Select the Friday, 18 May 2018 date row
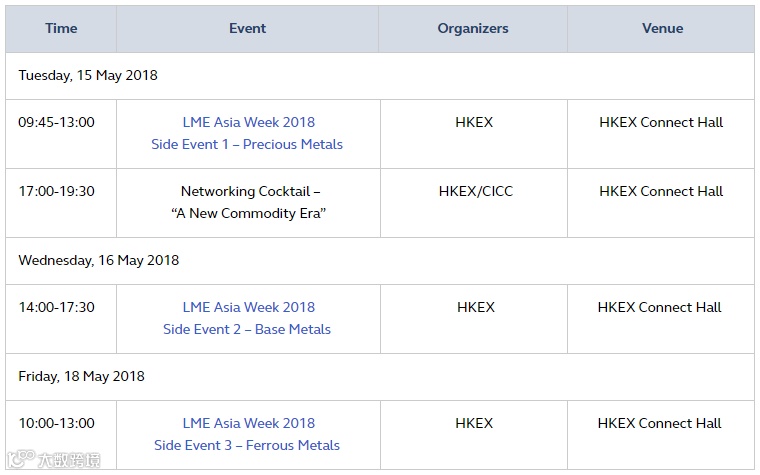Image resolution: width=760 pixels, height=475 pixels. point(380,377)
